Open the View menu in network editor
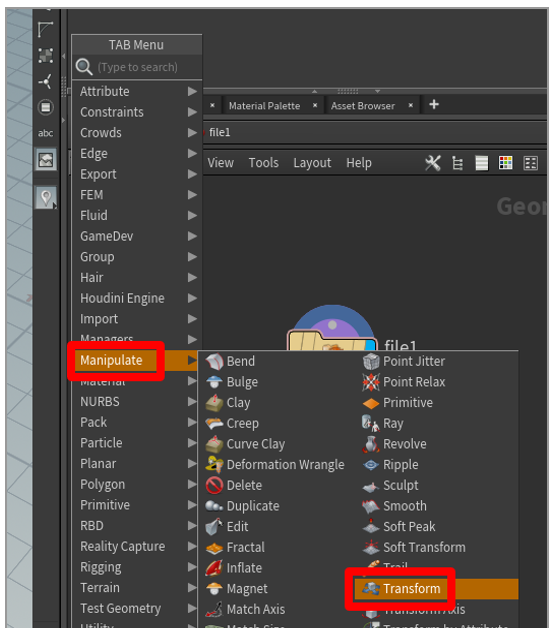This screenshot has height=632, width=551. click(x=220, y=163)
